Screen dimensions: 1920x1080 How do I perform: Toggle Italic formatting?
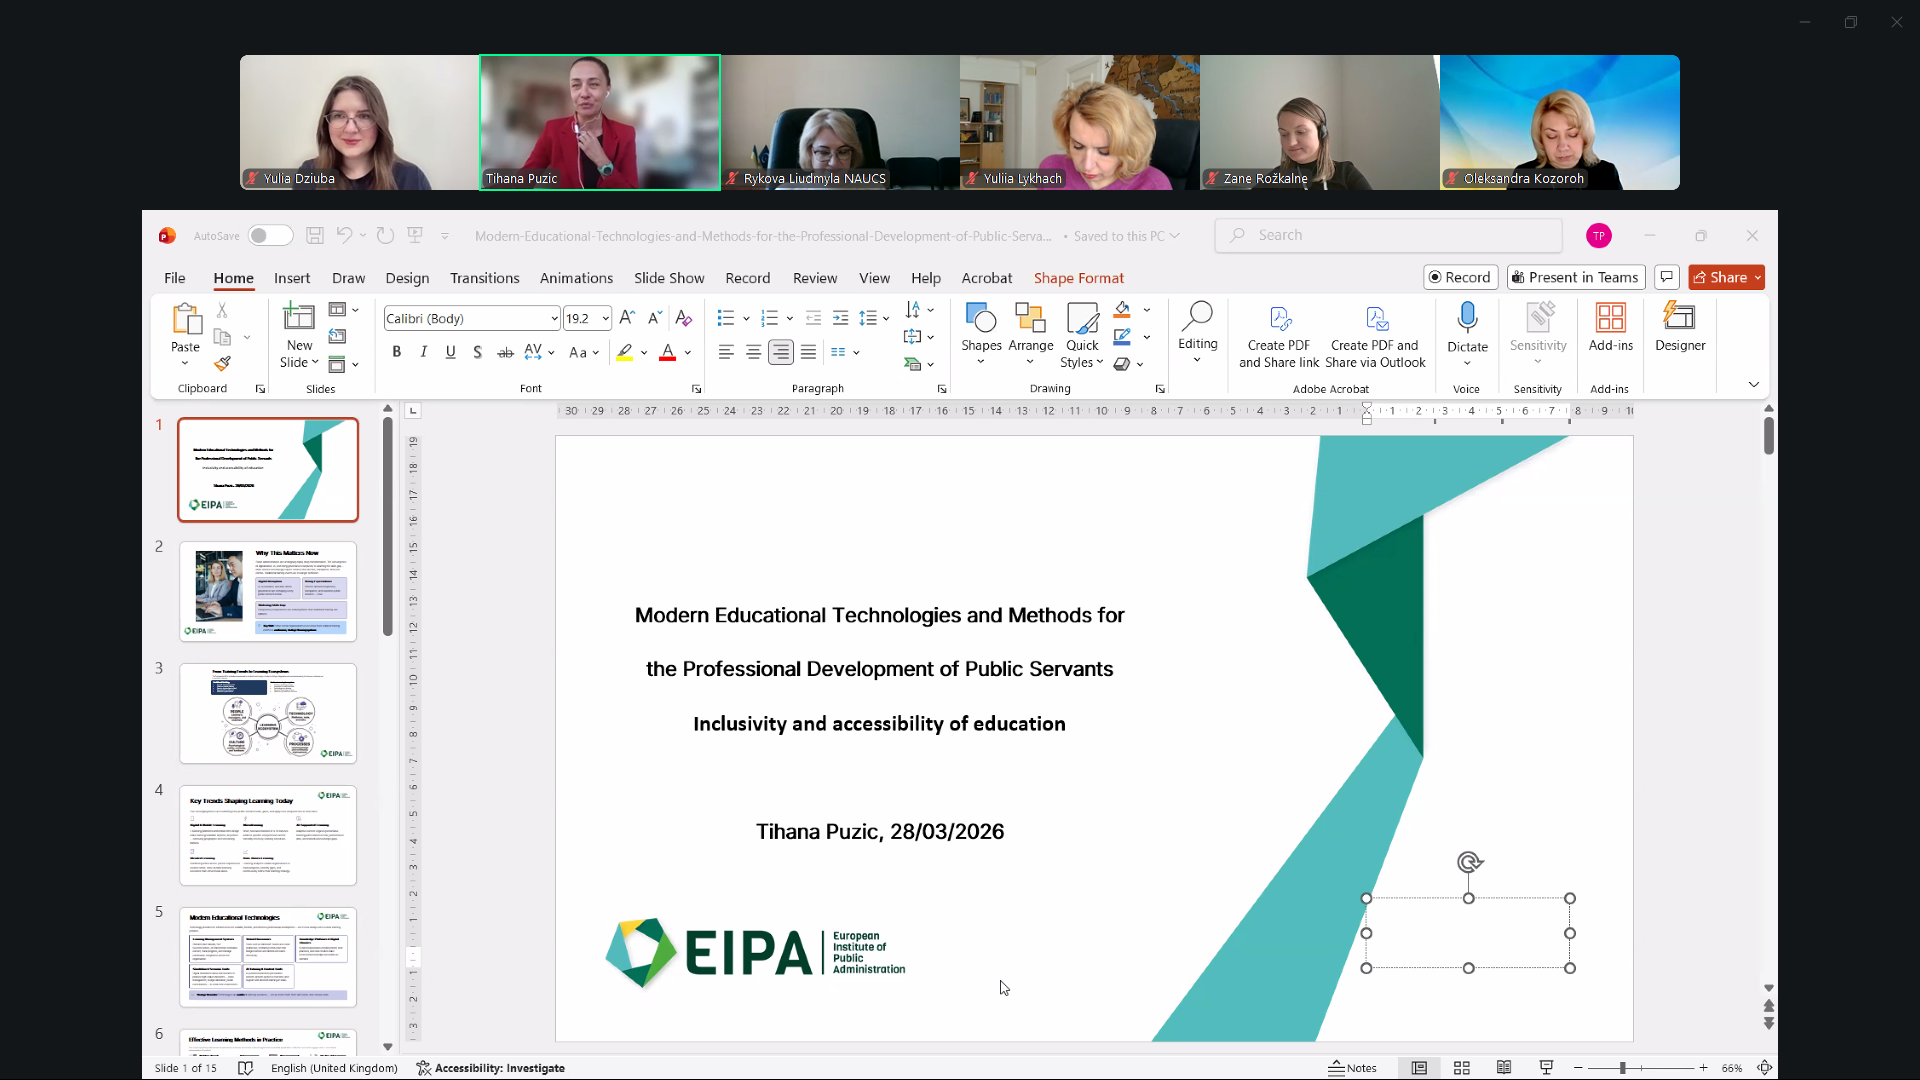pos(424,352)
